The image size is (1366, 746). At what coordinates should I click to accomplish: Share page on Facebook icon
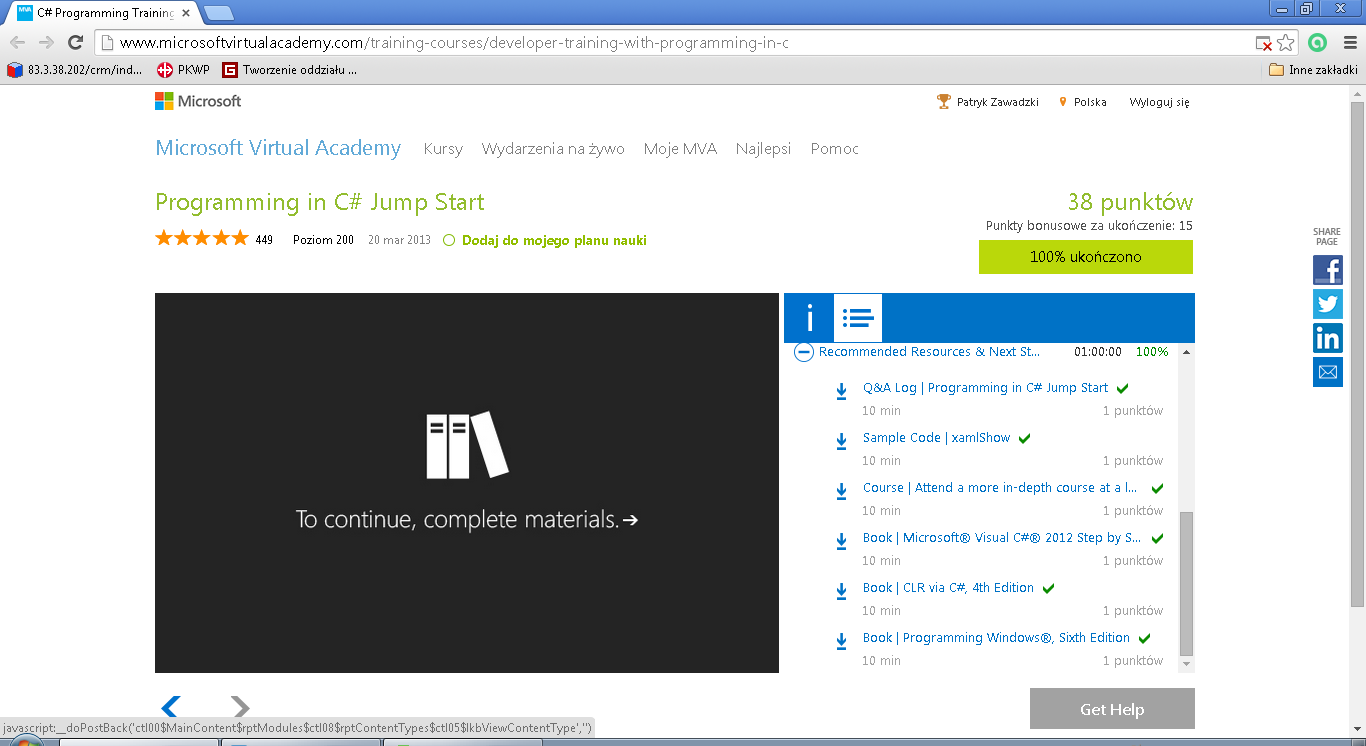1327,270
